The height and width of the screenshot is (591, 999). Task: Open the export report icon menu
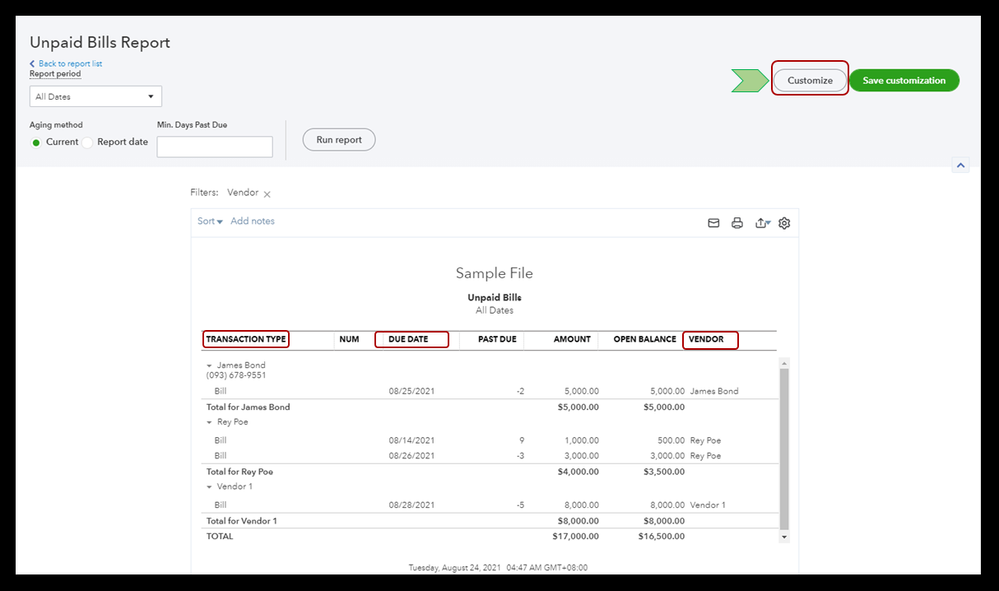763,223
